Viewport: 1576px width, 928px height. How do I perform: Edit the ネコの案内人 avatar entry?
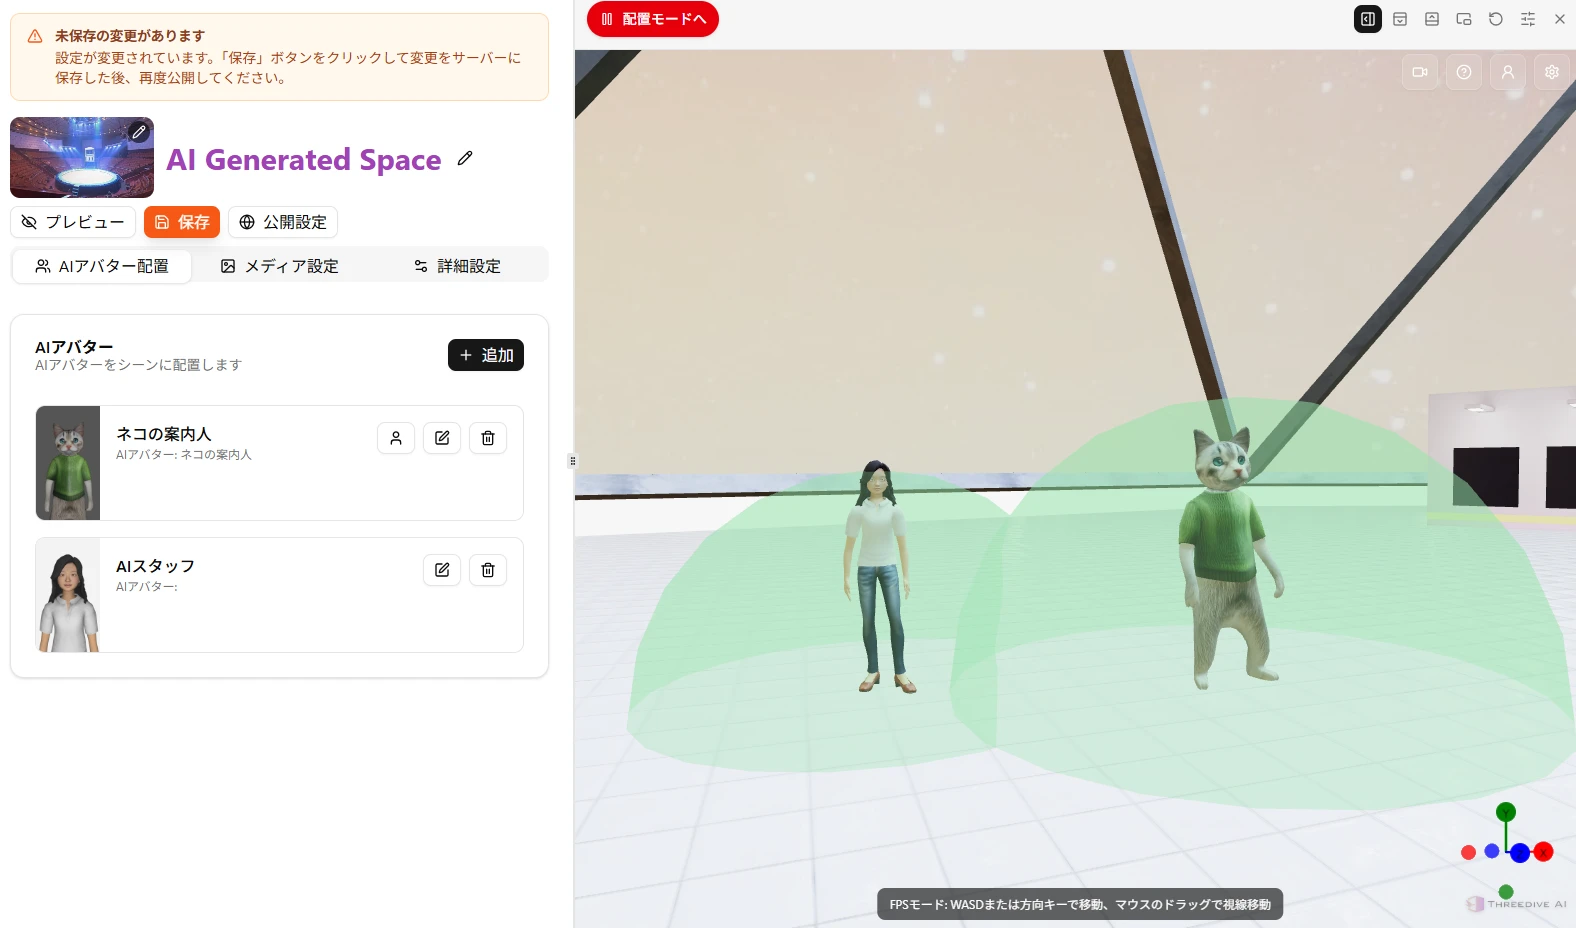[442, 438]
